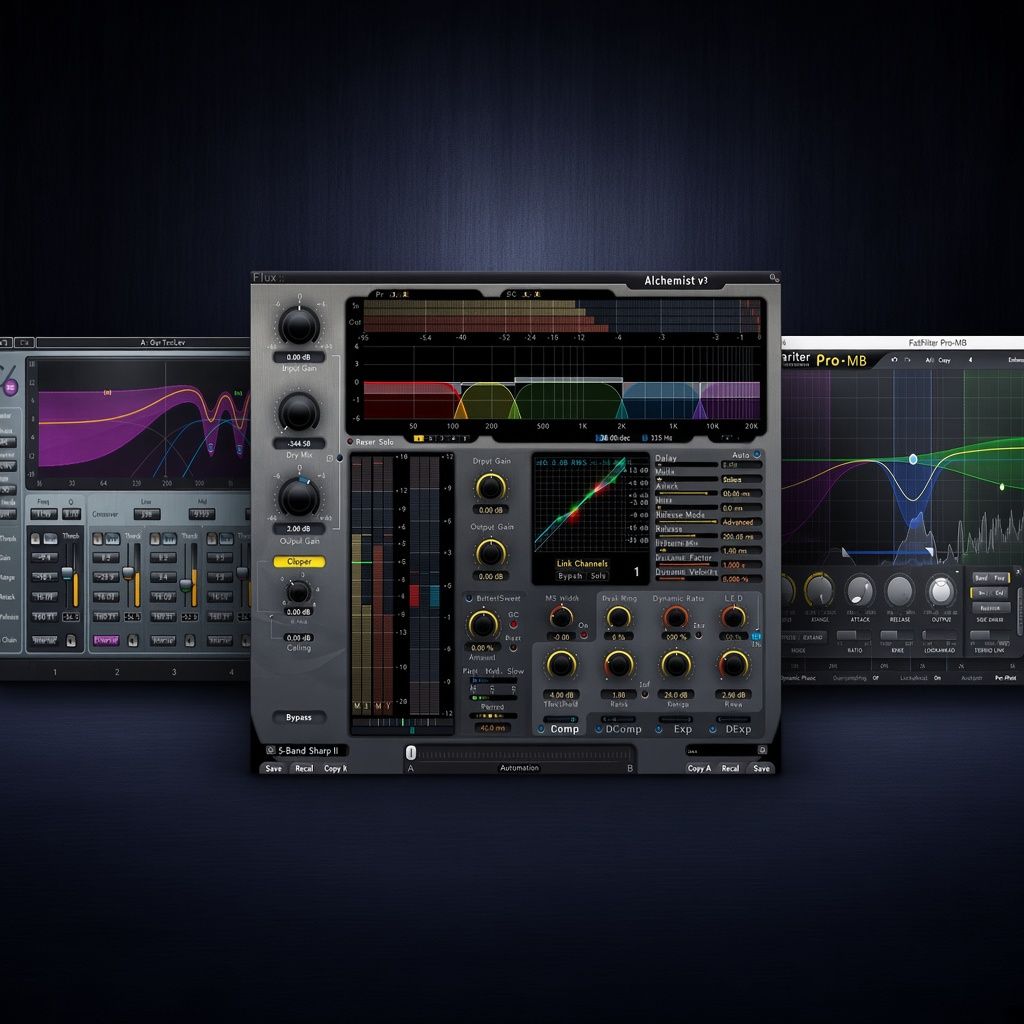The height and width of the screenshot is (1024, 1024).
Task: Toggle the BitterSweet enable button
Action: coord(469,598)
